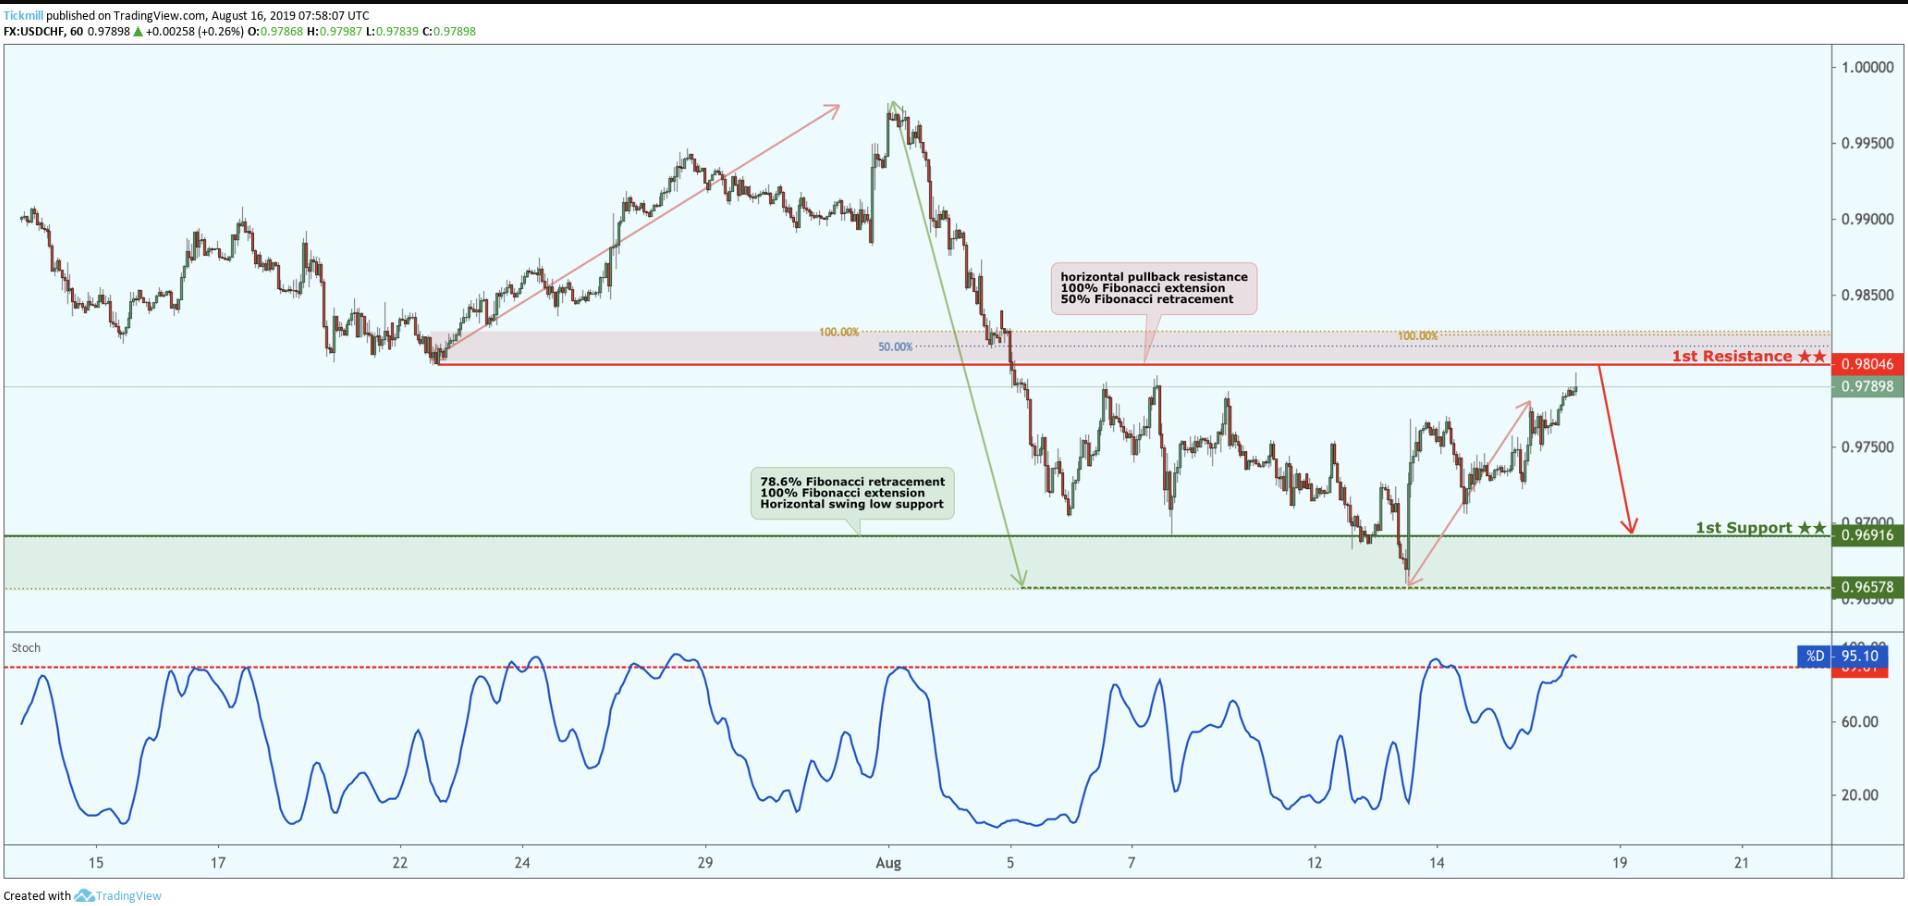Click the %D indicator badge

pos(1815,656)
